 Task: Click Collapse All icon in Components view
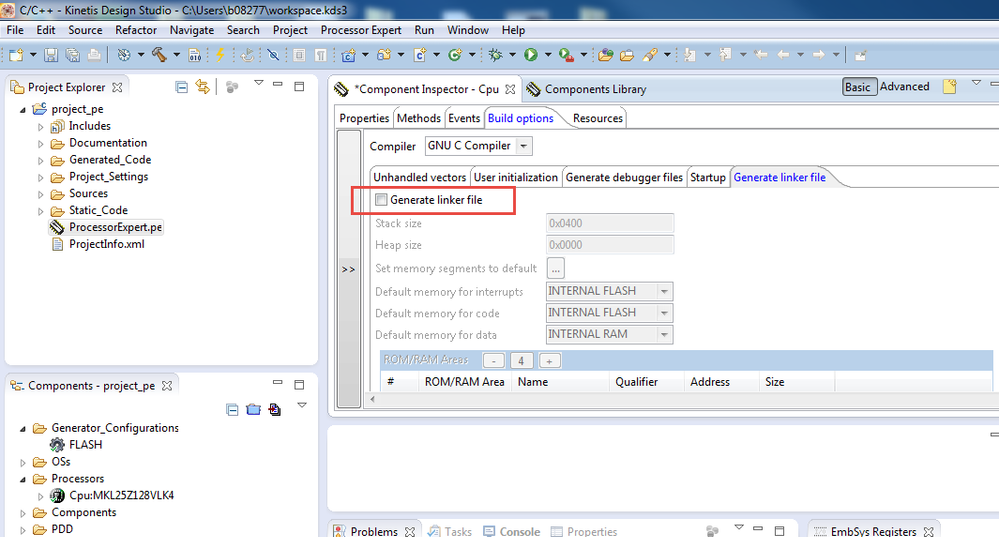click(233, 410)
